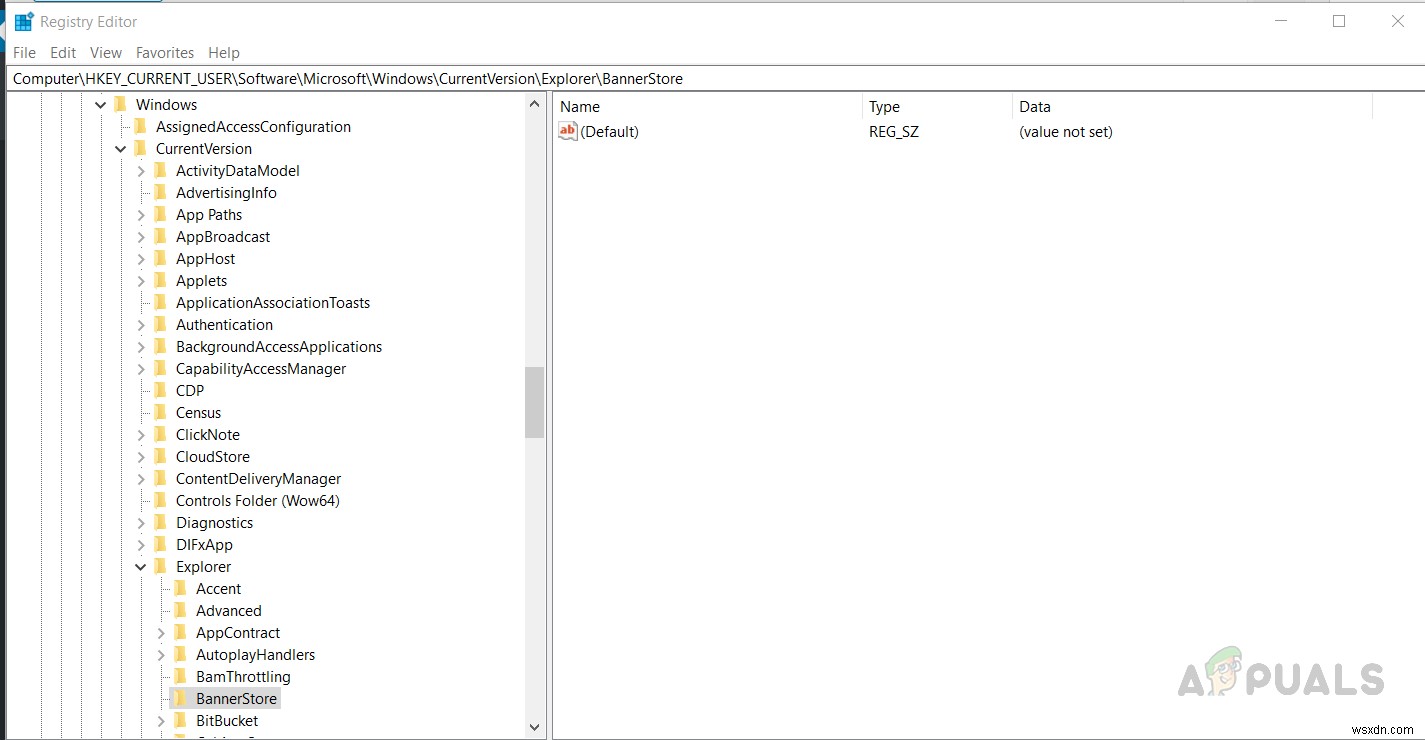The image size is (1425, 740).
Task: Expand the CapabilityAccessManager key
Action: coord(141,369)
